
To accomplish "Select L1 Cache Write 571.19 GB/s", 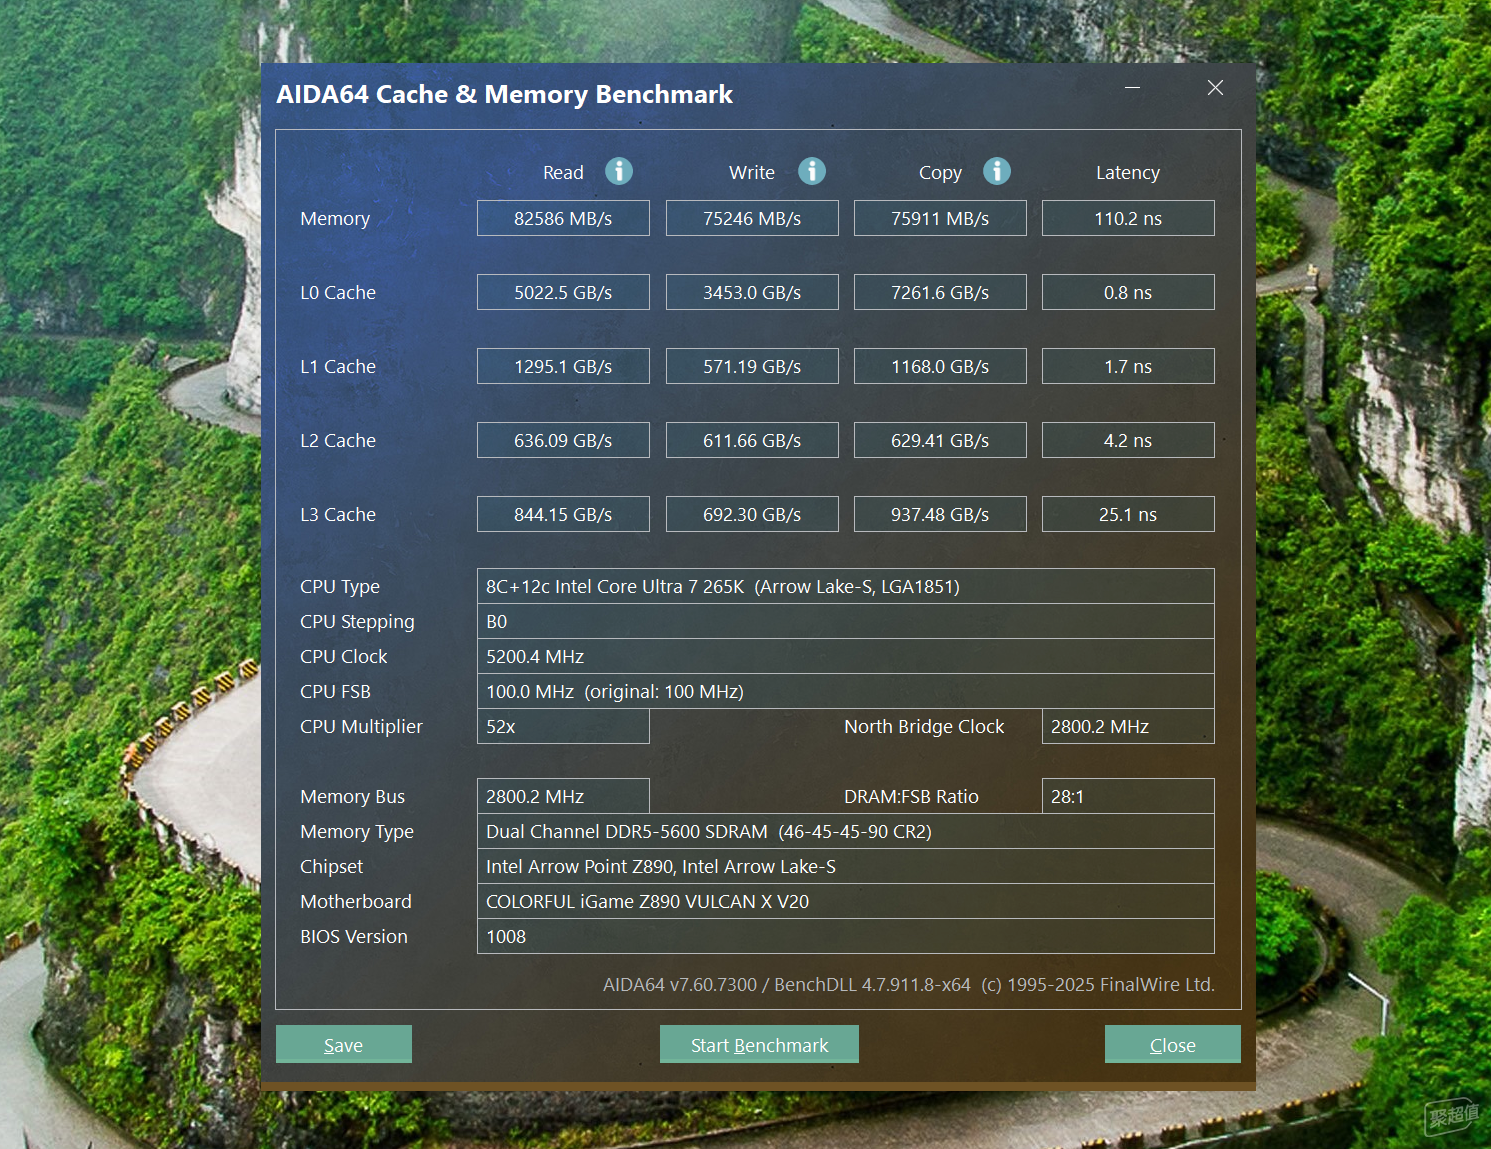I will (752, 366).
